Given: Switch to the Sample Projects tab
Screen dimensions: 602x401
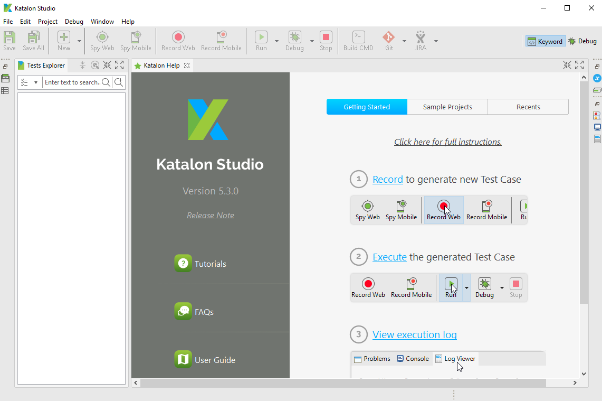Looking at the screenshot, I should tap(447, 107).
